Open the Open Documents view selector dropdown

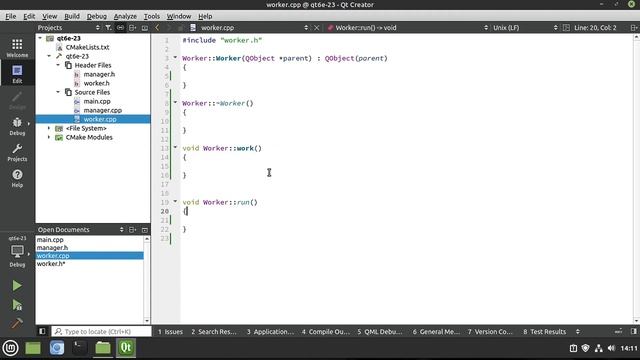point(80,230)
